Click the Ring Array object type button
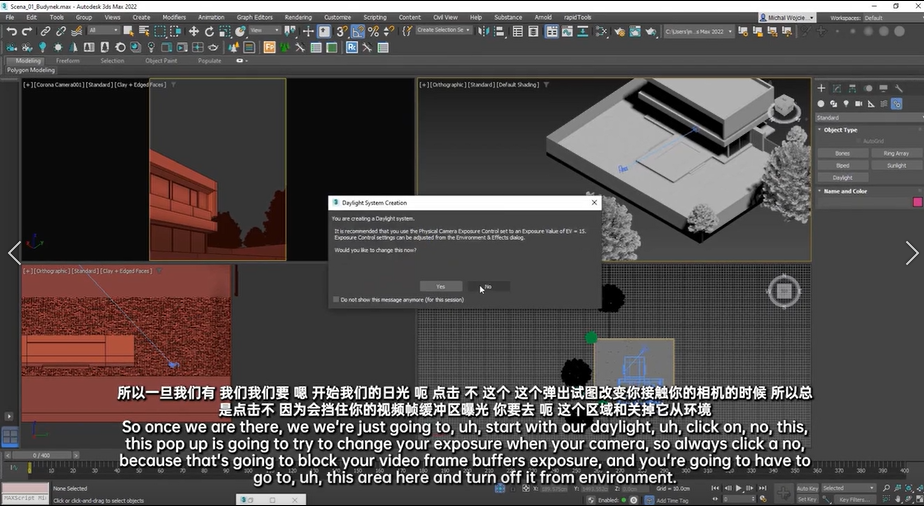924x506 pixels. pos(896,153)
